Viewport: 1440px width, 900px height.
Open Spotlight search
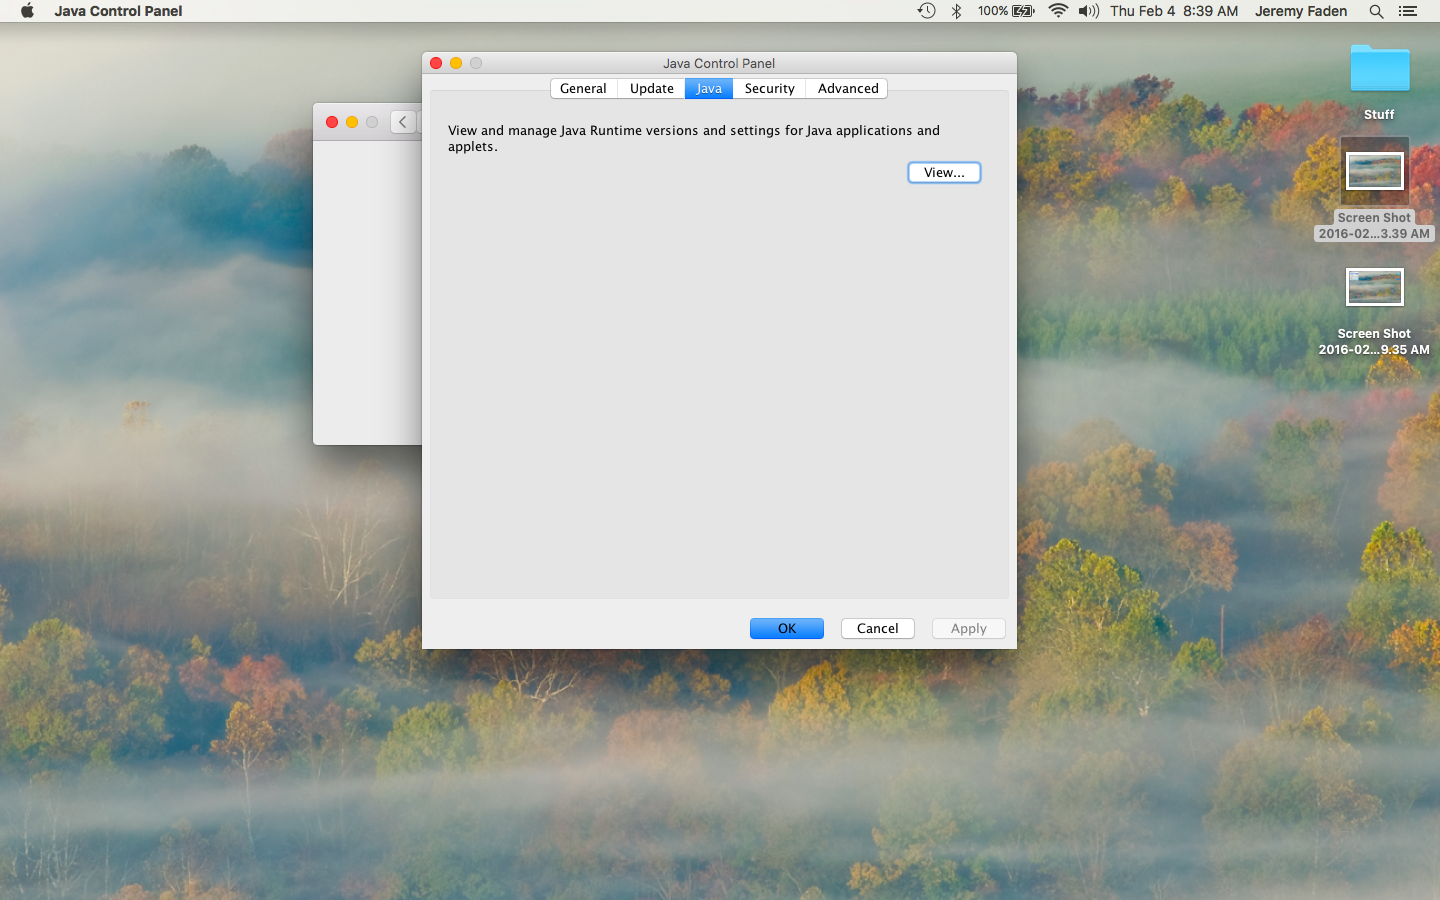1376,11
